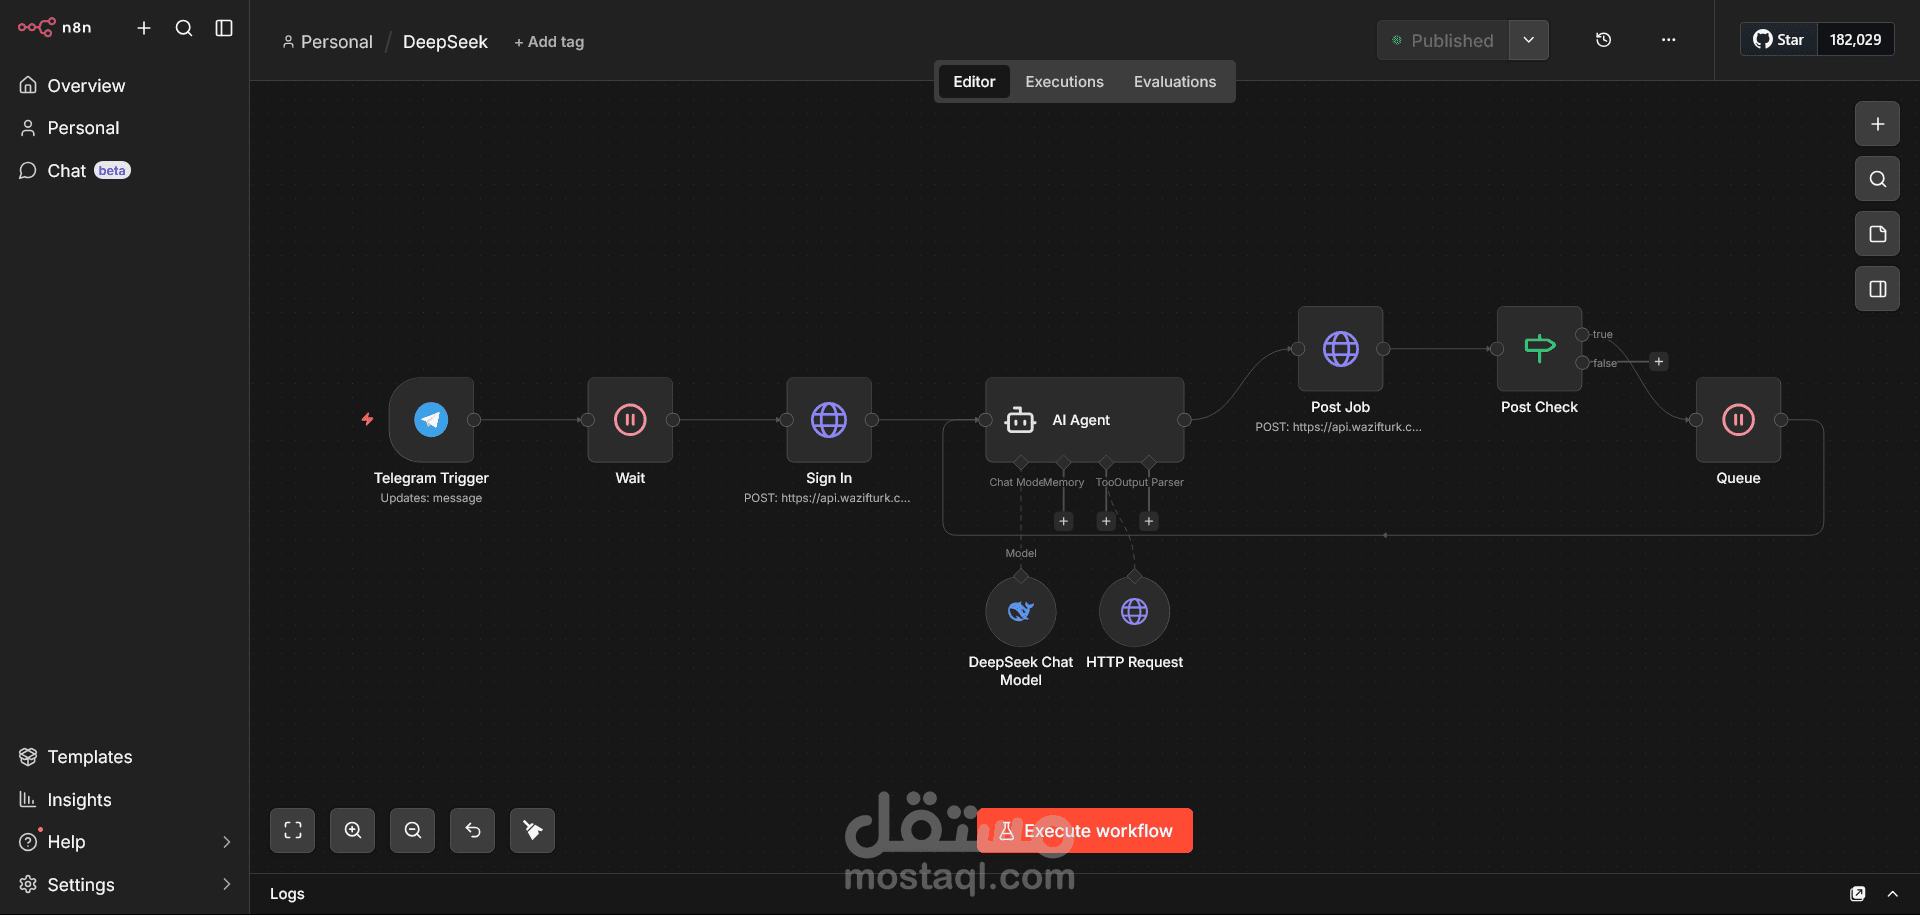Click the n8n logo
Image resolution: width=1920 pixels, height=915 pixels.
point(54,28)
